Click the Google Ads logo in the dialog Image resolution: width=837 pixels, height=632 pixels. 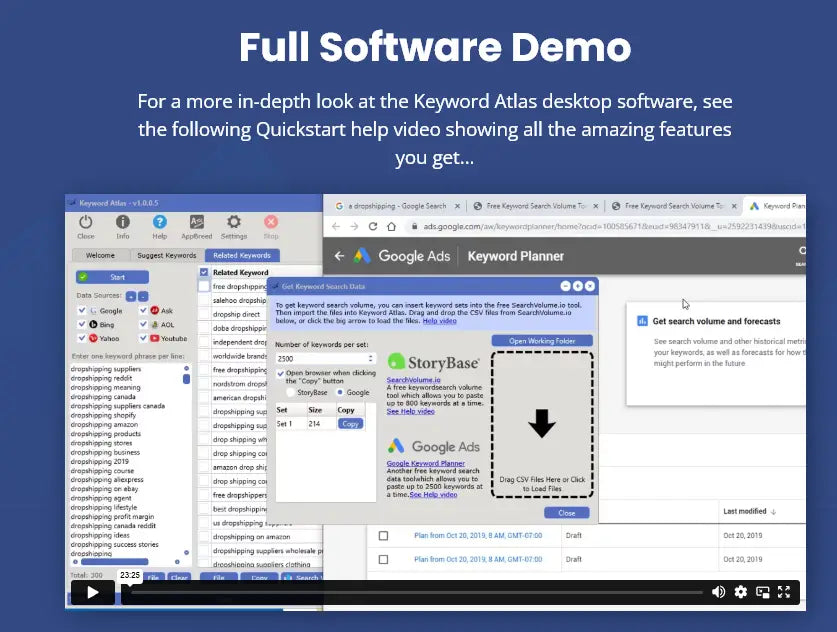(433, 446)
